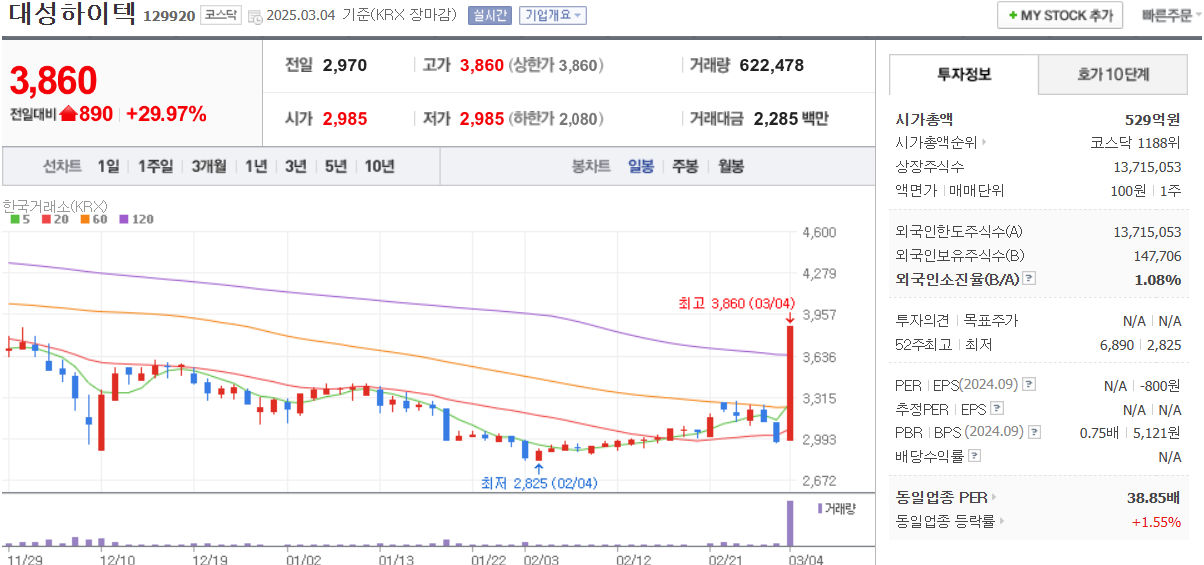Open help icon beside PBR BPS(2024.09)
Image resolution: width=1204 pixels, height=565 pixels.
tap(1033, 432)
